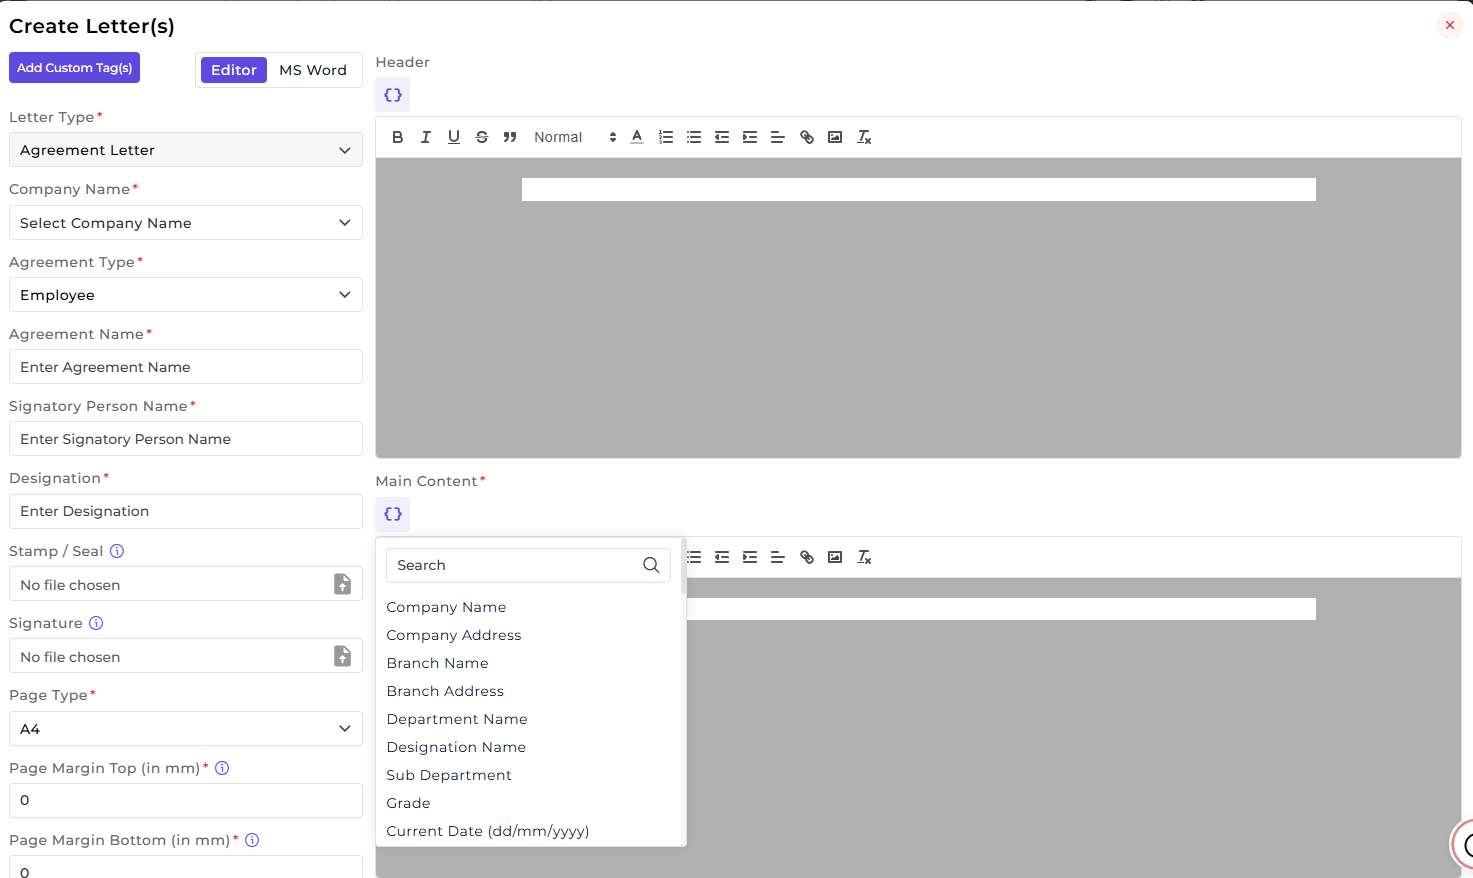Open Agreement Type dropdown
Screen dimensions: 1473x878
(x=186, y=295)
